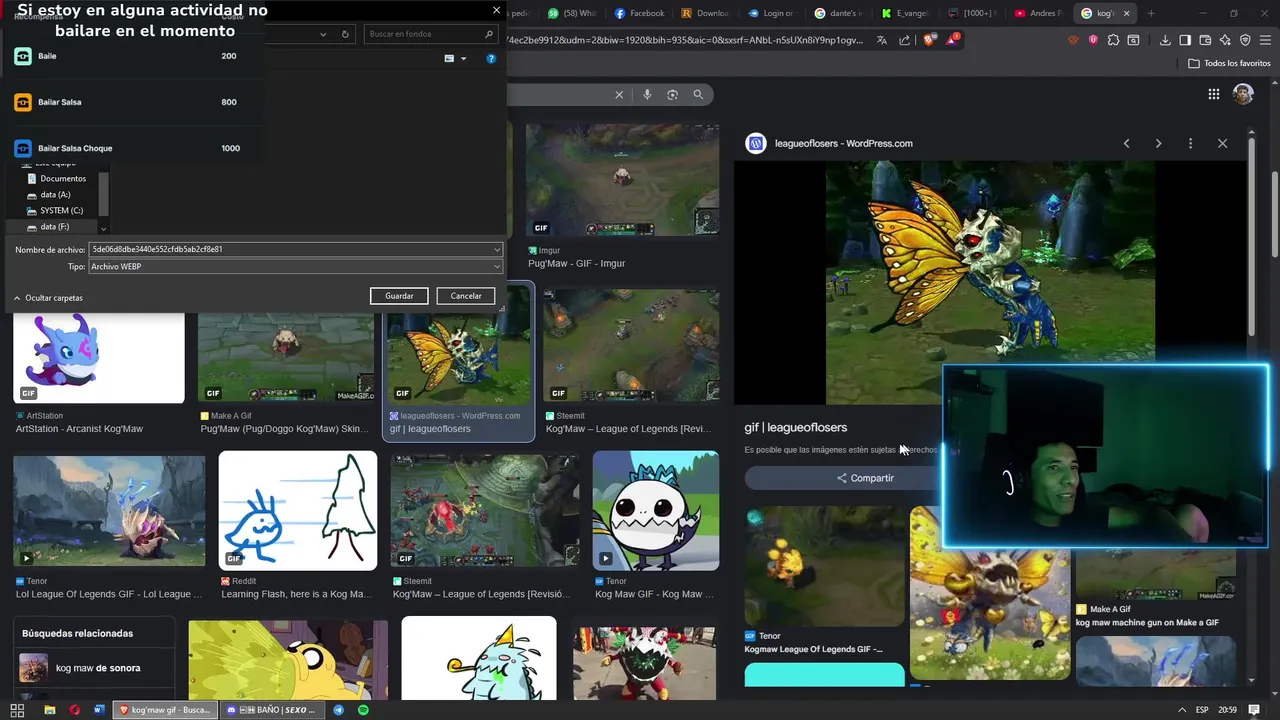Open Brave Shields lion icon
This screenshot has height=720, width=1280.
pyautogui.click(x=927, y=40)
